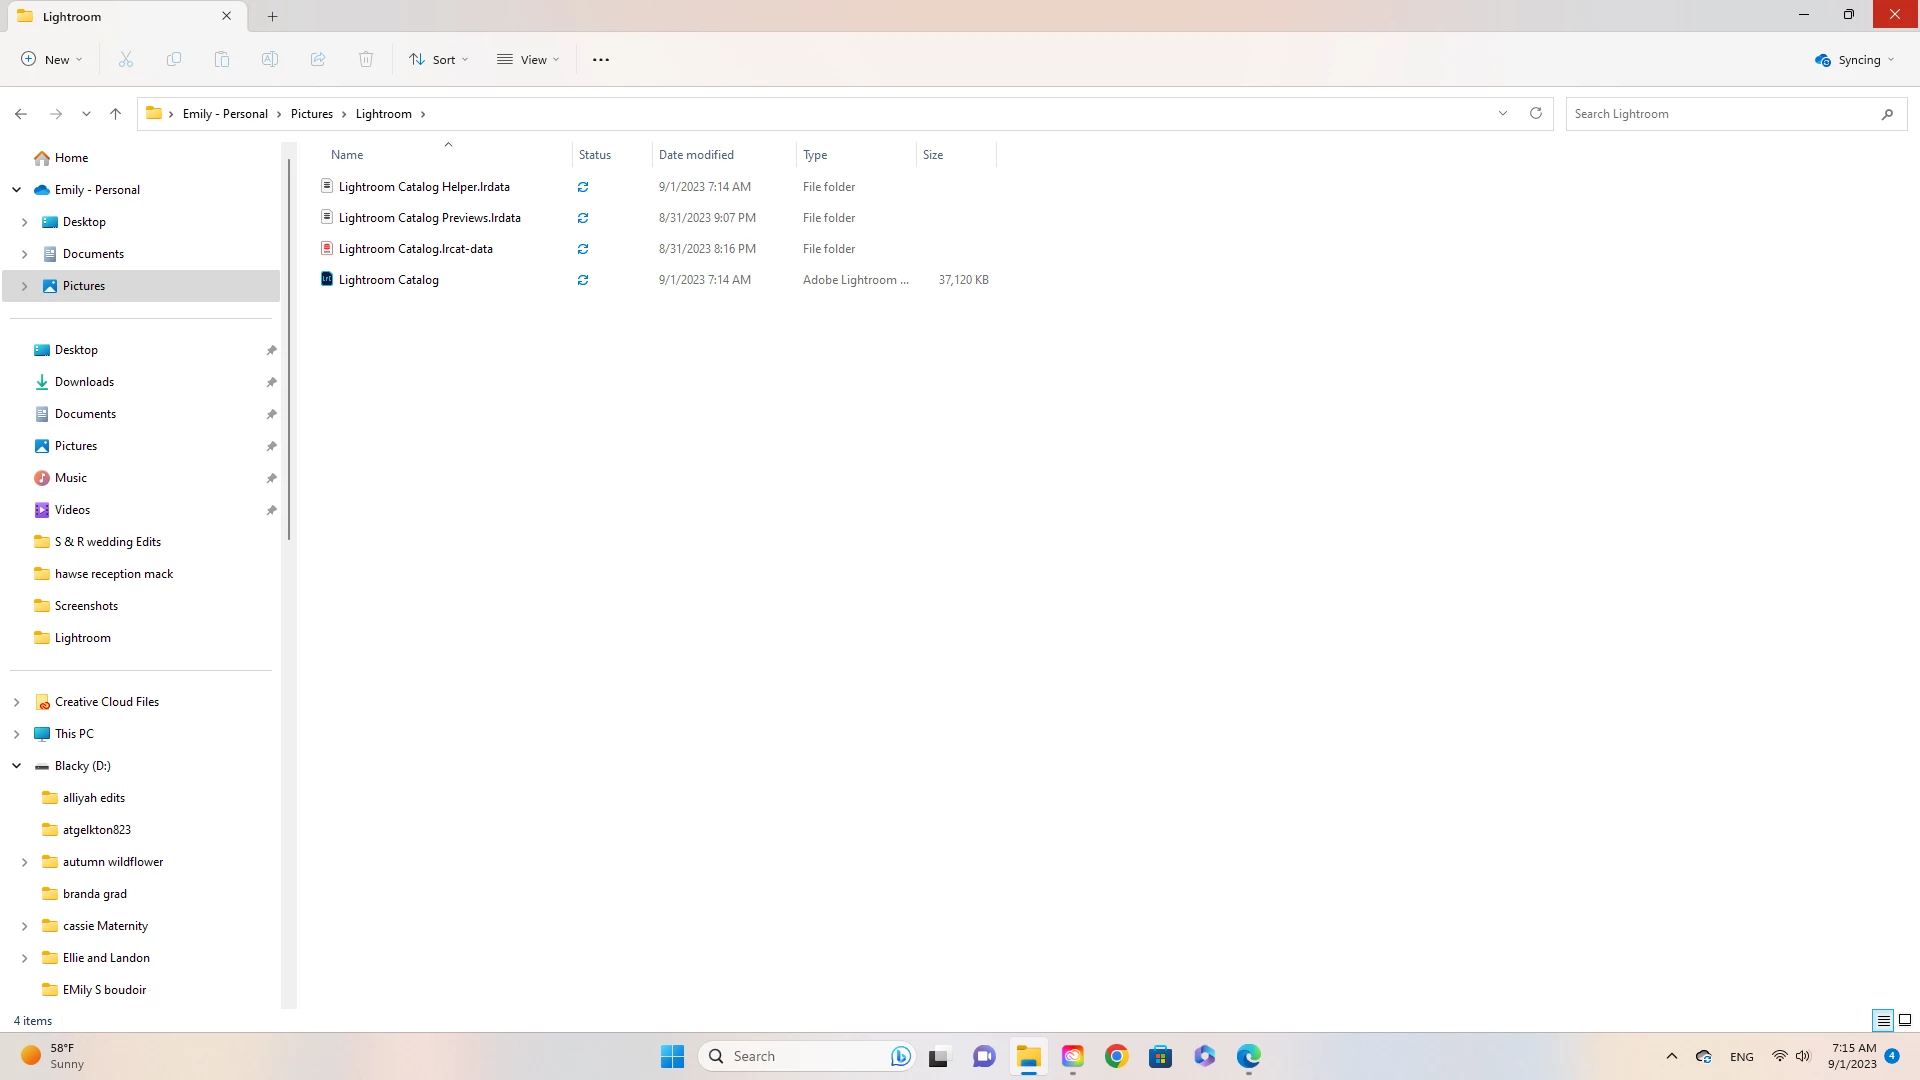Click the sync status icon for Lightroom Catalog.lrcat-data
This screenshot has height=1080, width=1920.
583,249
